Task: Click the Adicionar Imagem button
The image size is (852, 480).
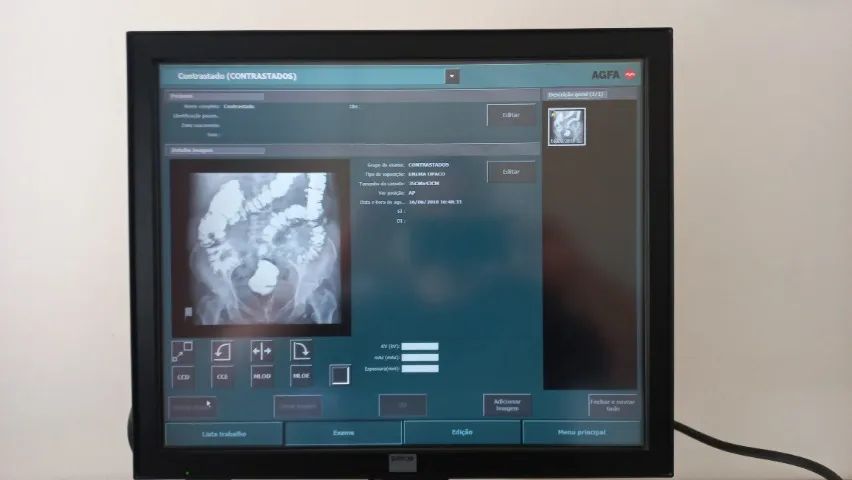Action: (507, 406)
